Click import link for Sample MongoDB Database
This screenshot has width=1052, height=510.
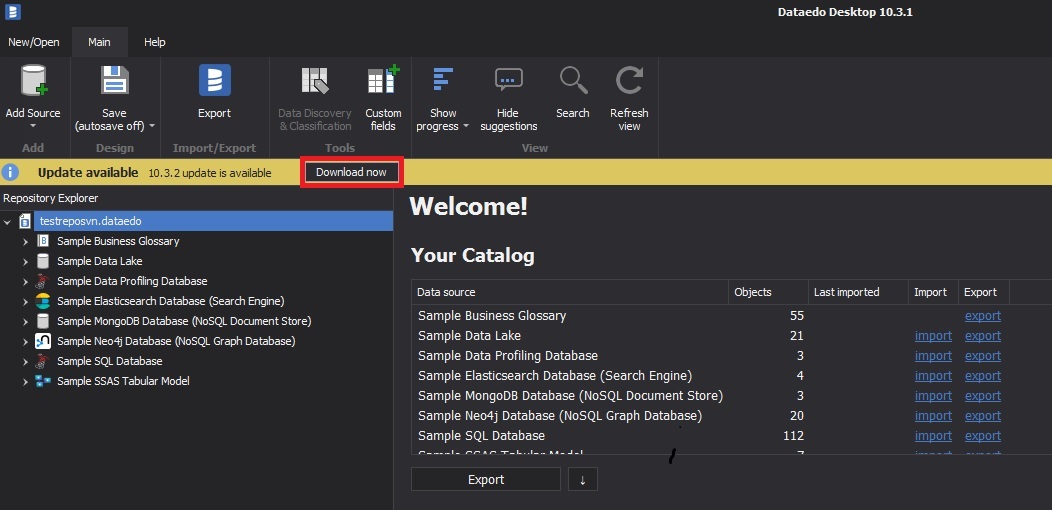click(933, 396)
